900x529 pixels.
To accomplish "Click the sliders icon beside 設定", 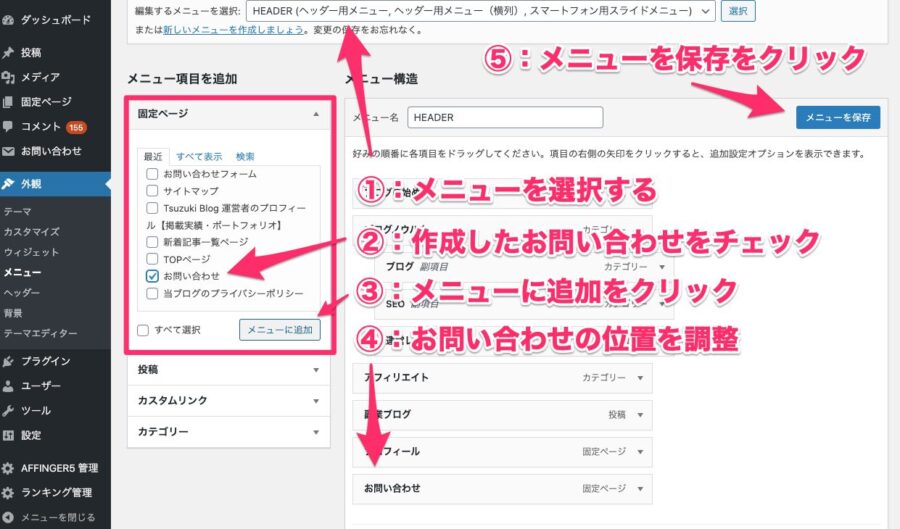I will [x=7, y=435].
